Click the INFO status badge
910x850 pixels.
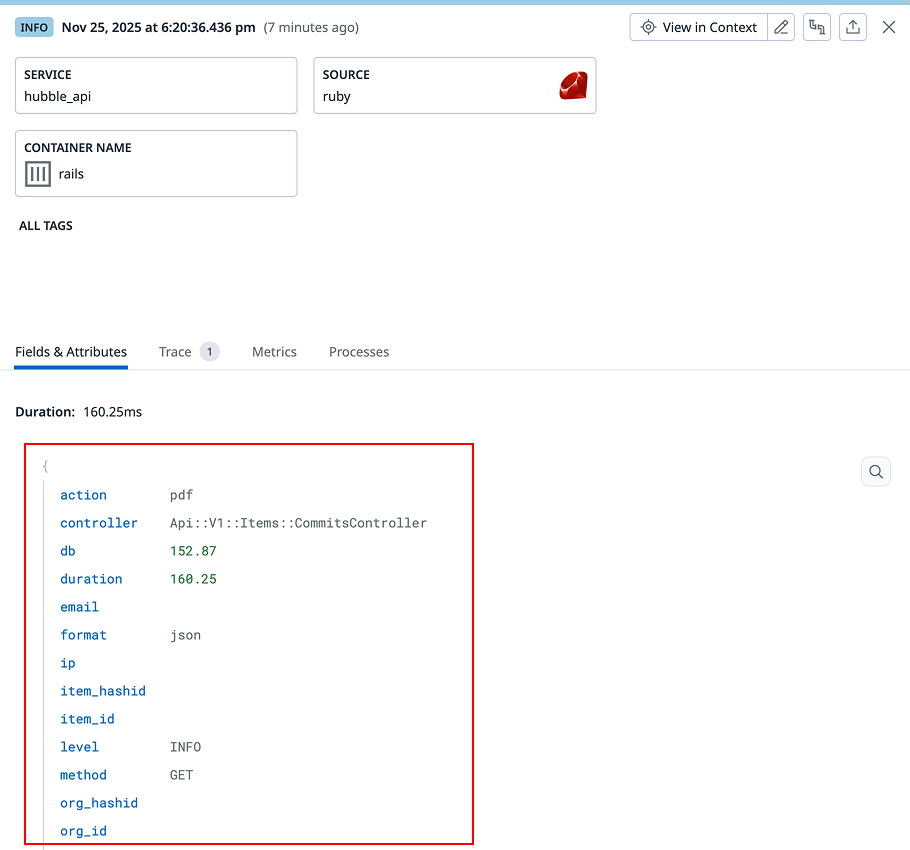[34, 27]
